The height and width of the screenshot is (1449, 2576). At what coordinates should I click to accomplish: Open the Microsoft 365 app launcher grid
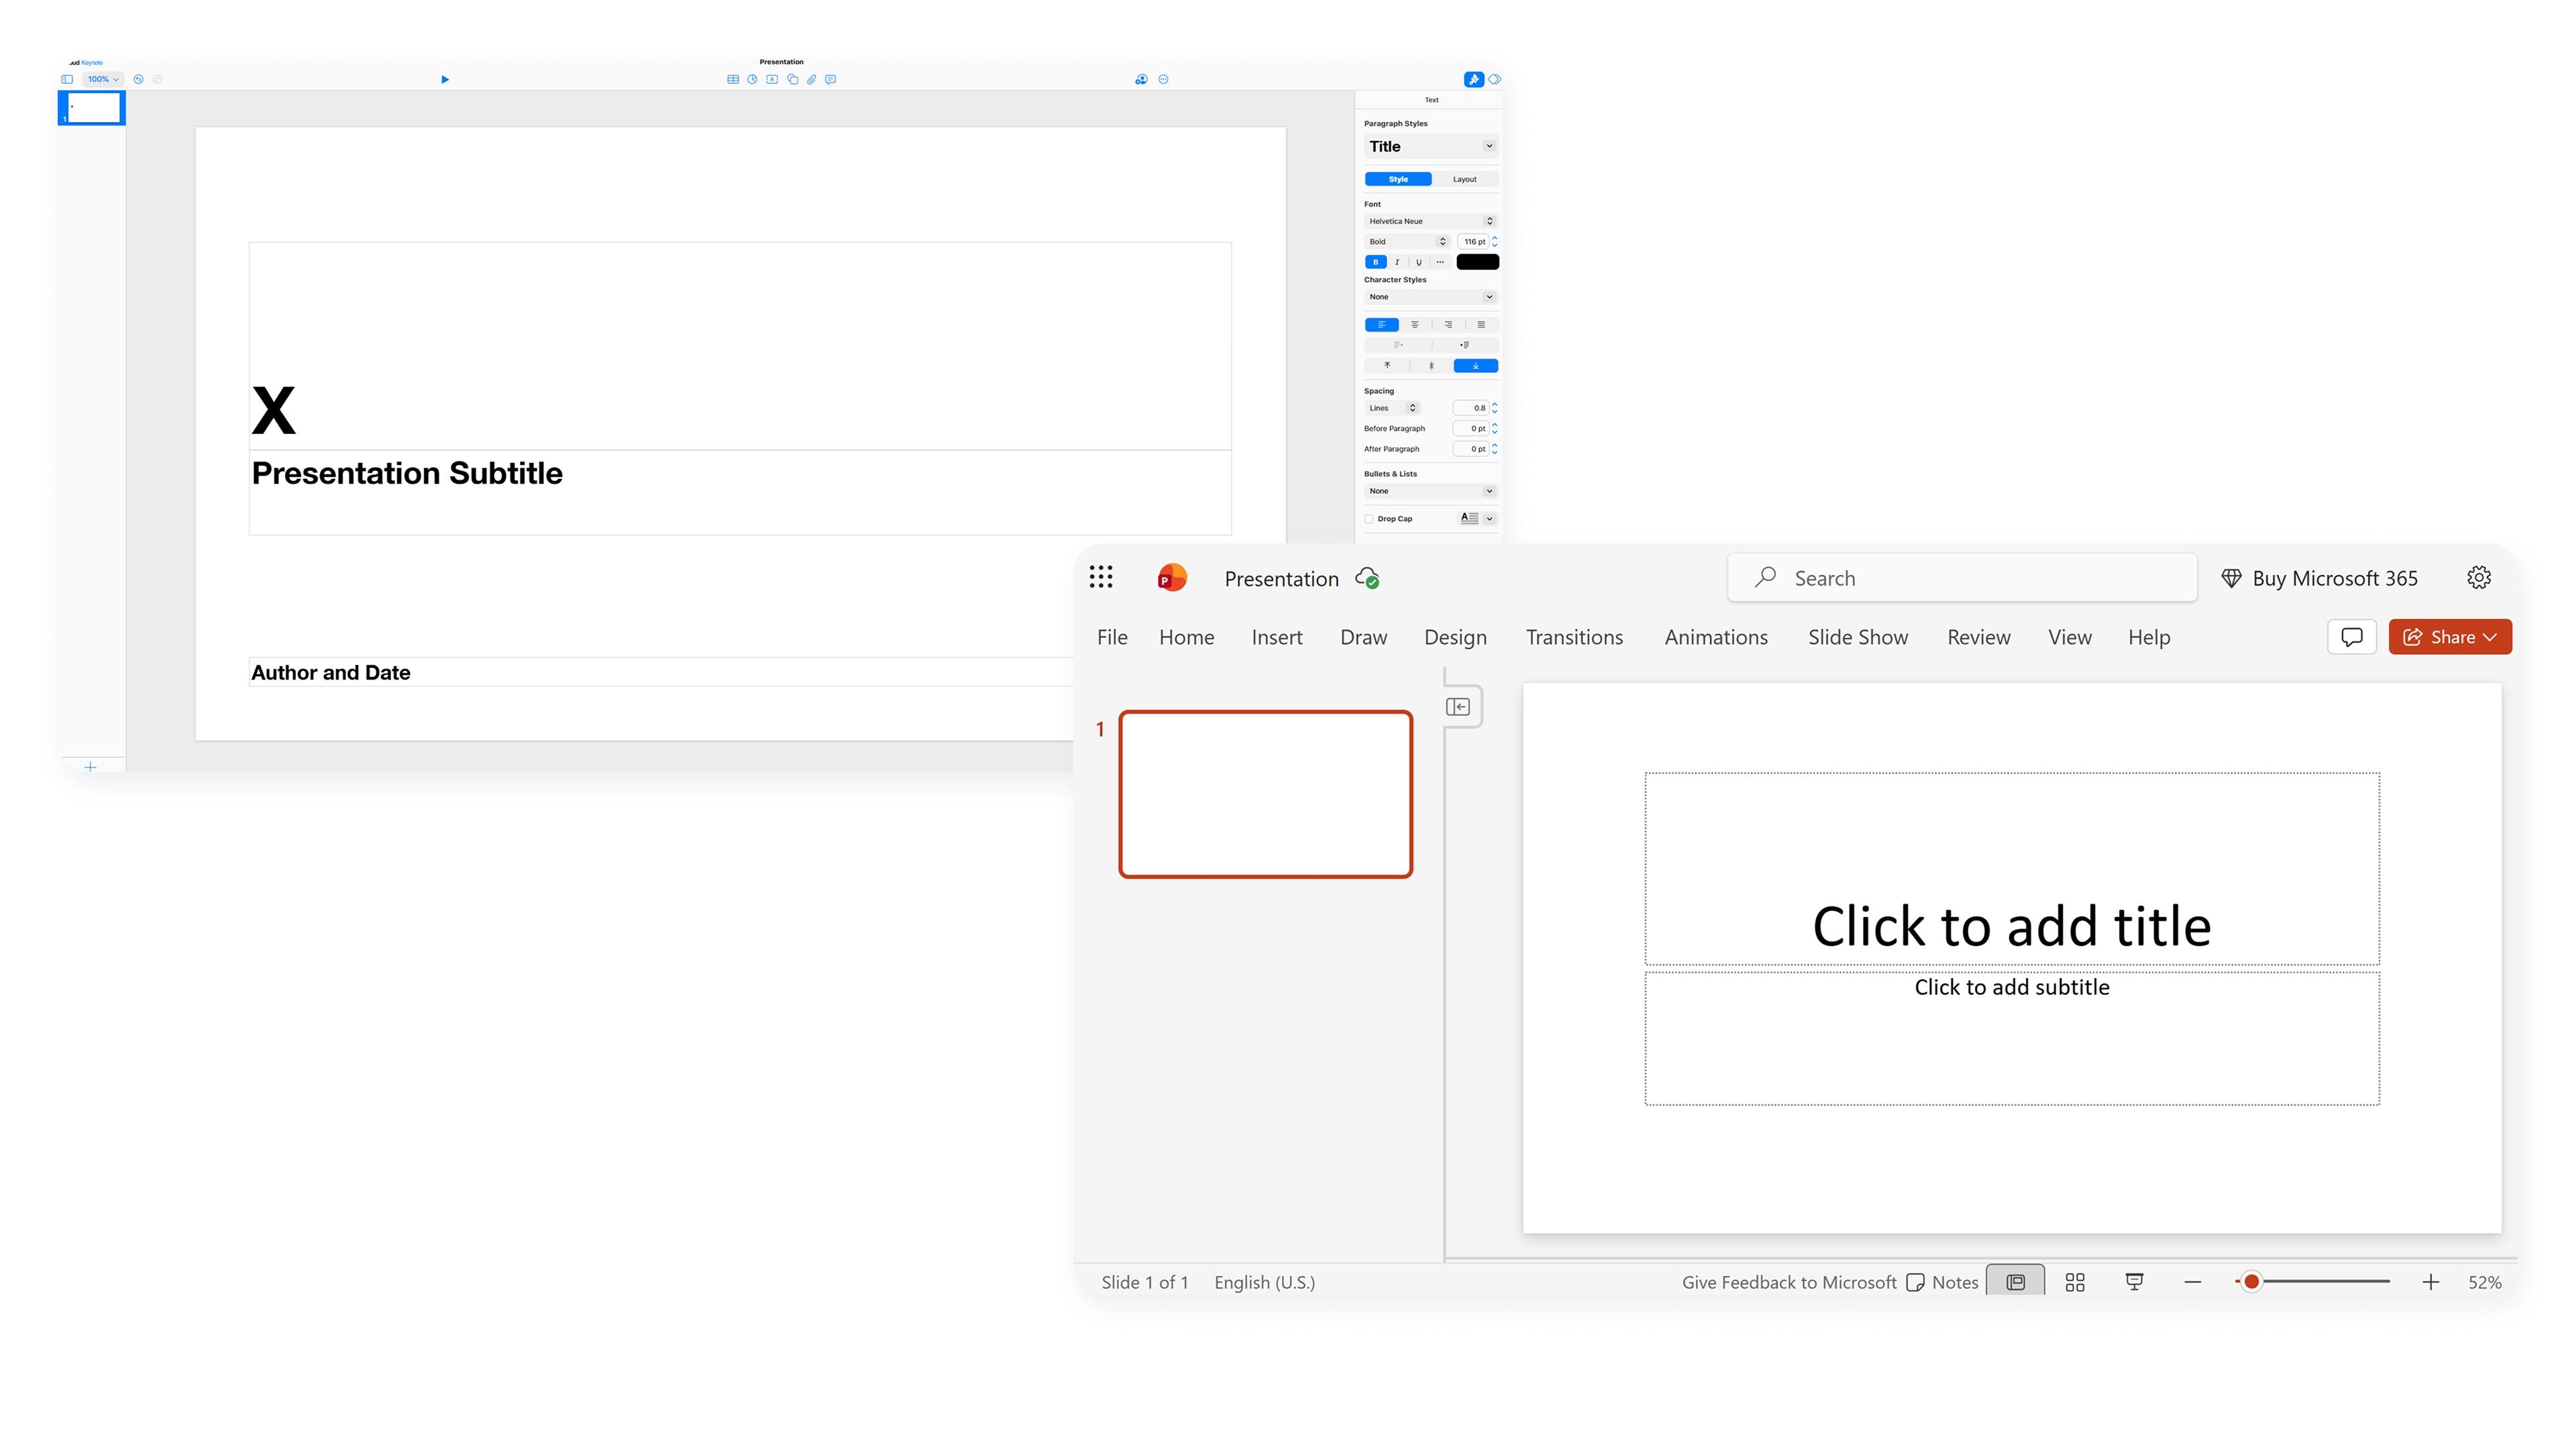[1101, 577]
